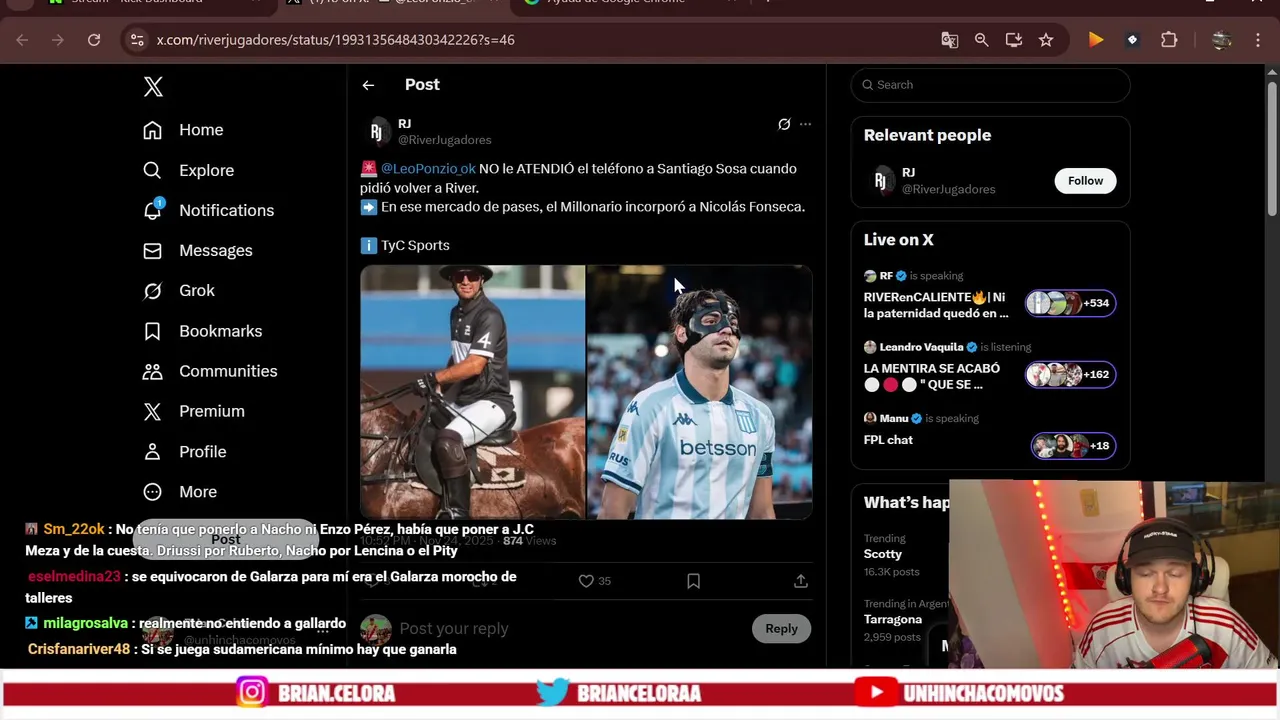This screenshot has width=1280, height=720.
Task: Open Notifications in sidebar
Action: pos(208,210)
